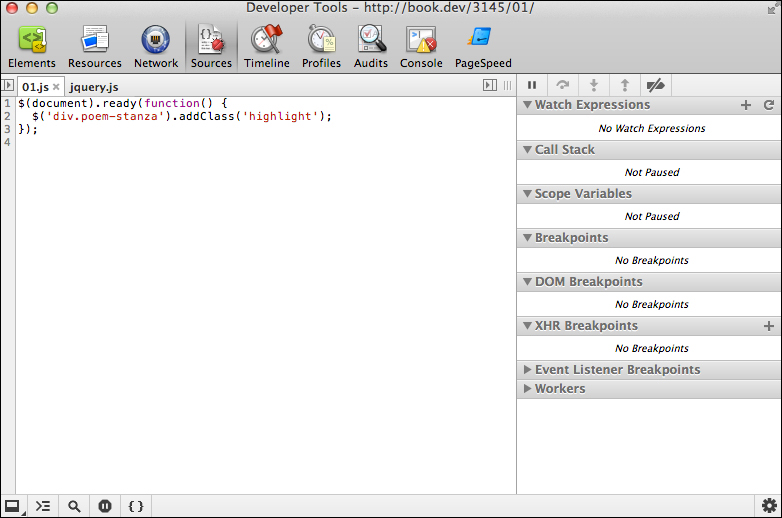
Task: Collapse the Call Stack section
Action: click(x=527, y=150)
